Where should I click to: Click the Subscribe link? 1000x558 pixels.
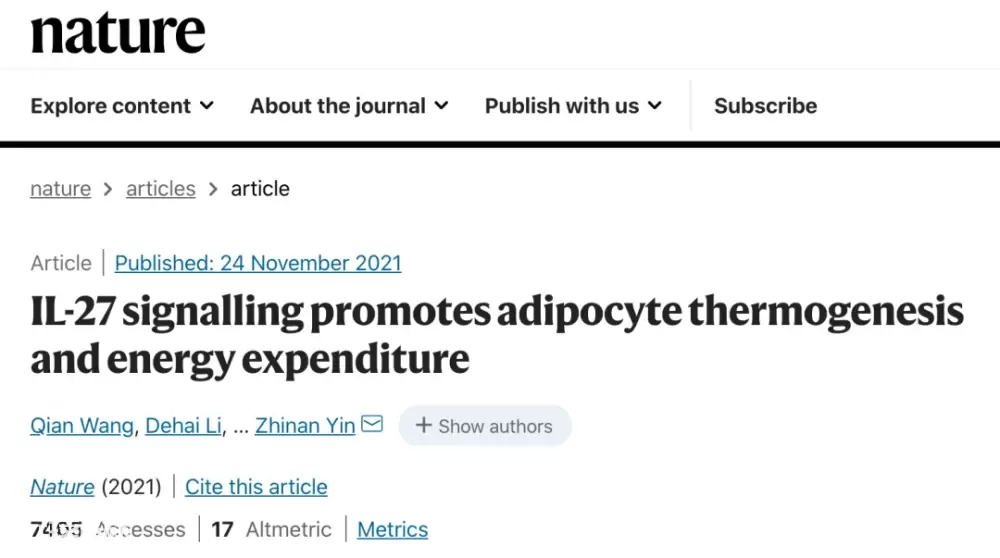(x=765, y=106)
